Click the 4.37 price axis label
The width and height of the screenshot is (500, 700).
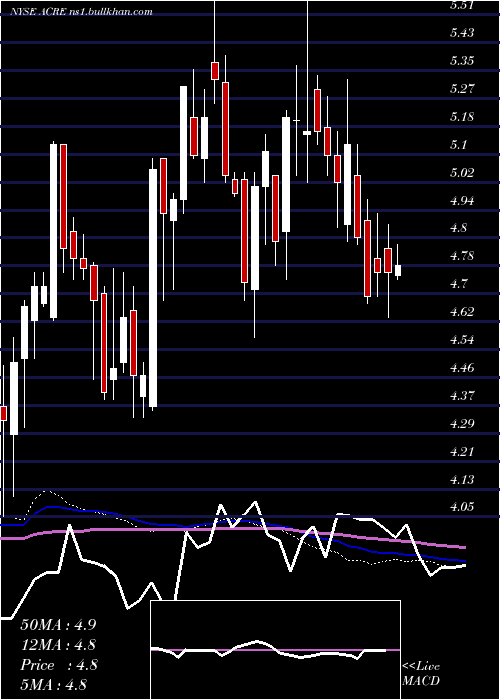click(462, 396)
